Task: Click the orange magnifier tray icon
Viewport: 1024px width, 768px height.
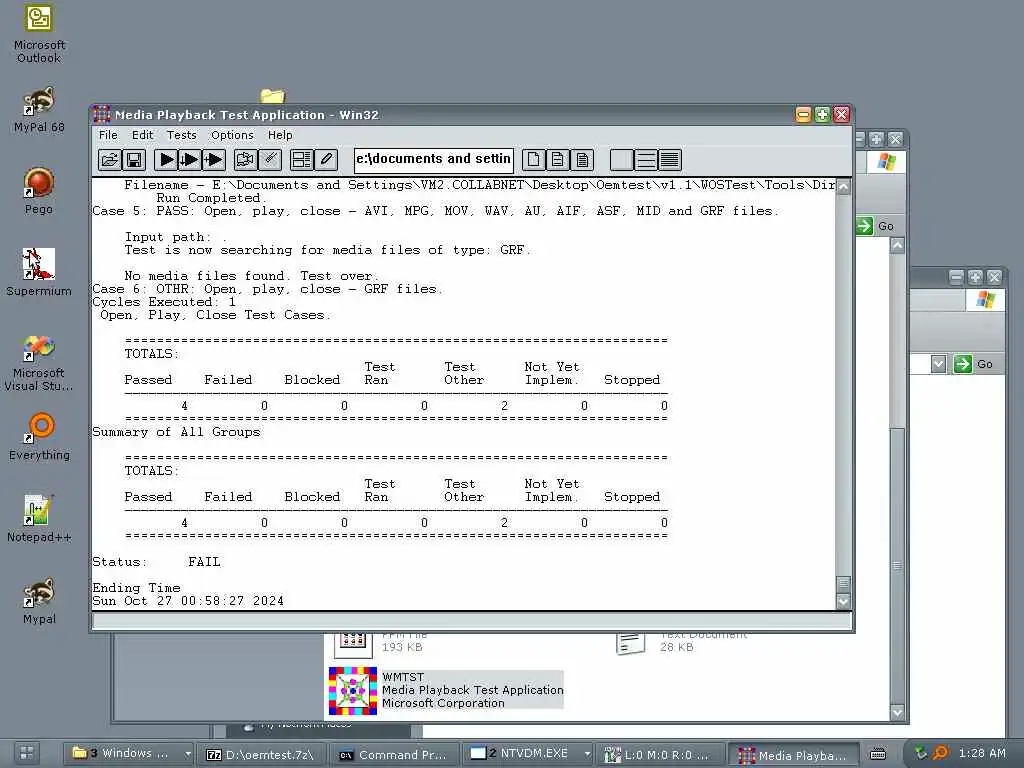Action: (x=940, y=753)
